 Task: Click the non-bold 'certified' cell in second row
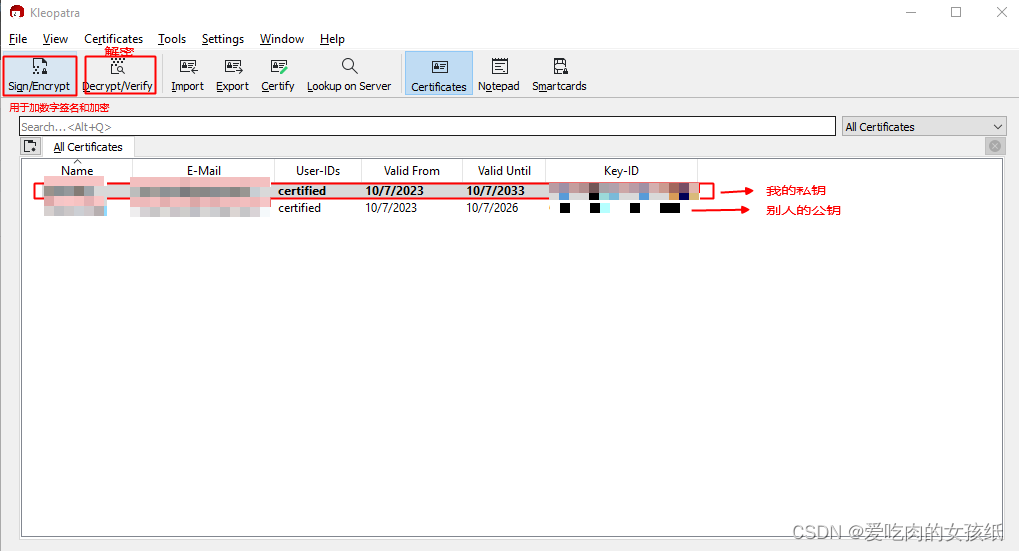click(300, 208)
